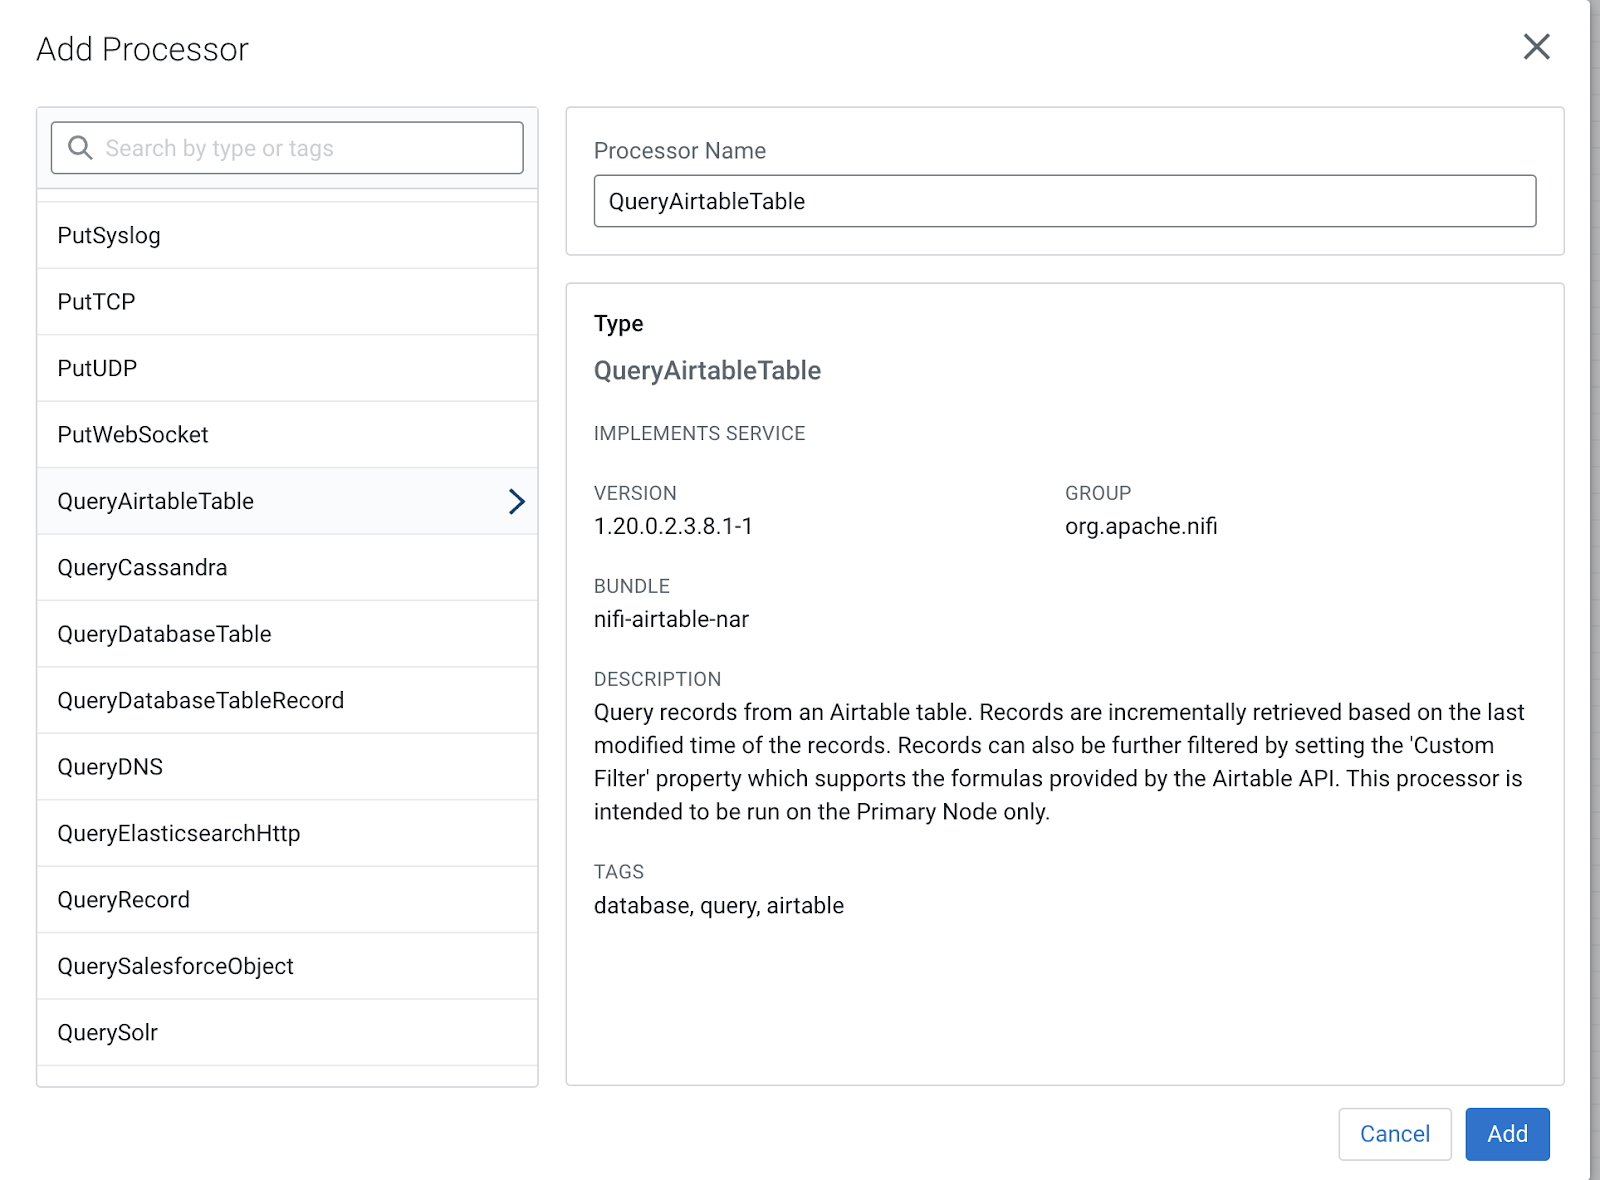Click the search magnifier icon
1600x1180 pixels.
80,148
